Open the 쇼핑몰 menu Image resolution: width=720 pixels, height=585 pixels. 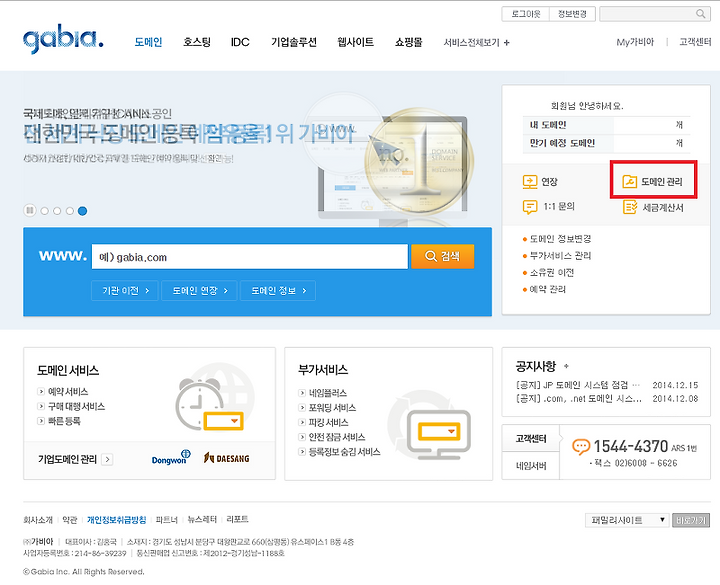[x=409, y=42]
